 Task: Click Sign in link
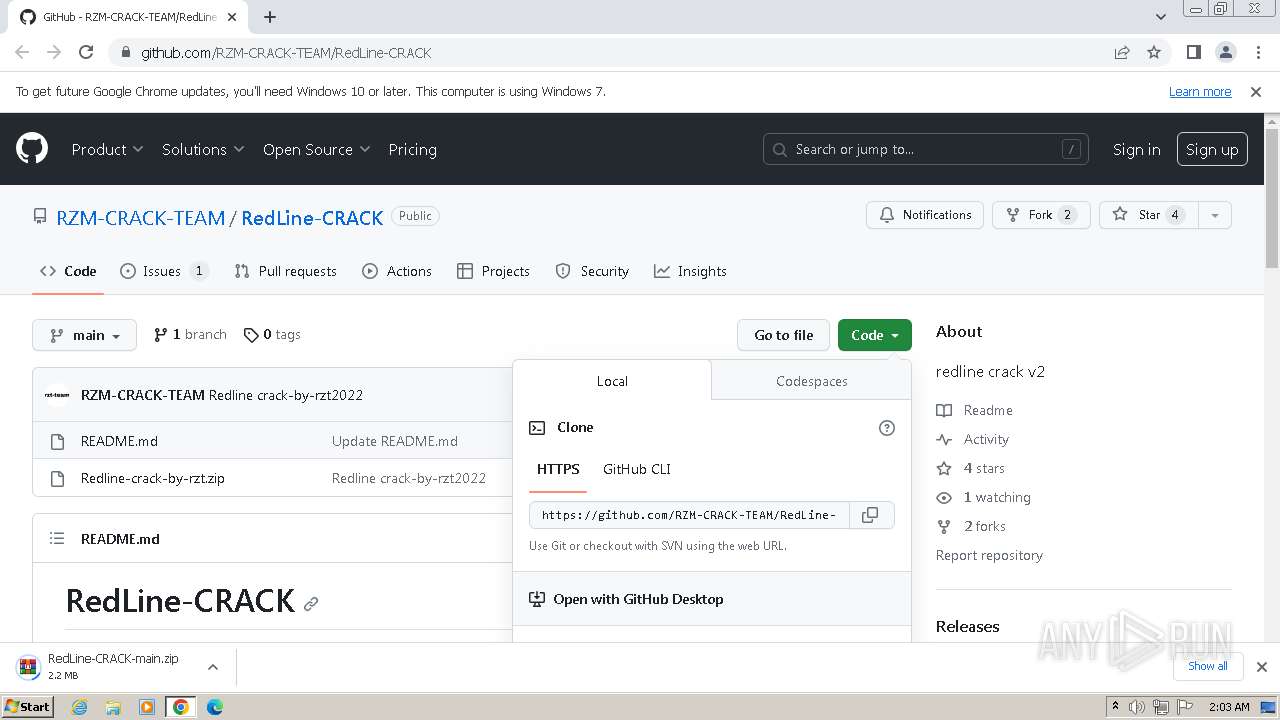pos(1136,149)
